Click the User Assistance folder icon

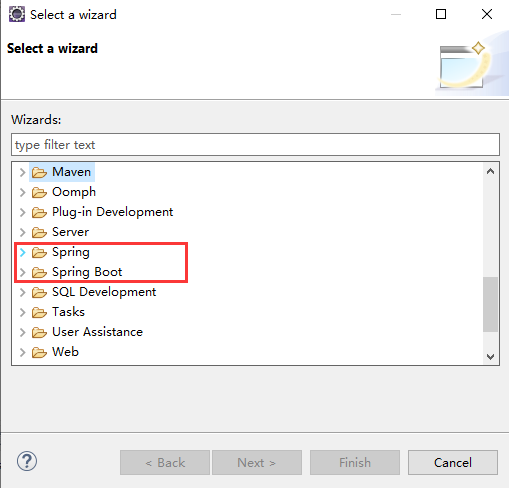[39, 333]
